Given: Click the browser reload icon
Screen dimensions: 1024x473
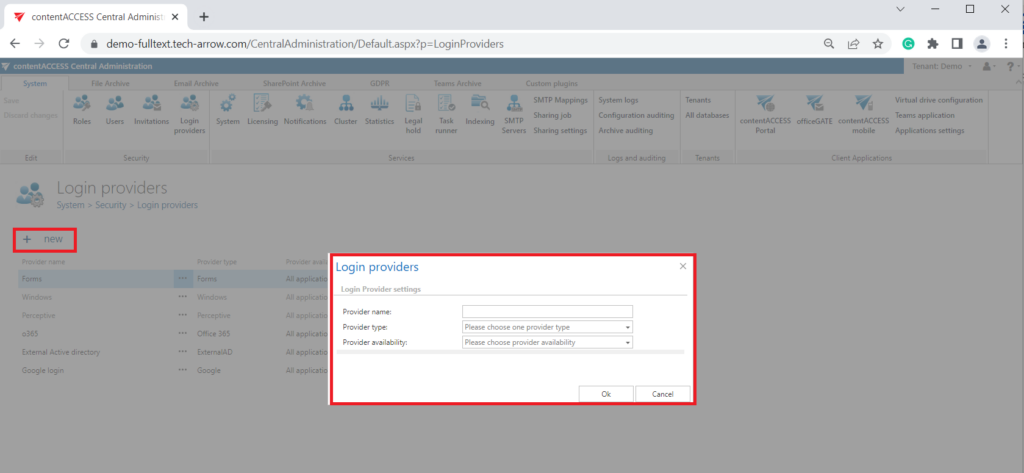Looking at the screenshot, I should point(64,44).
